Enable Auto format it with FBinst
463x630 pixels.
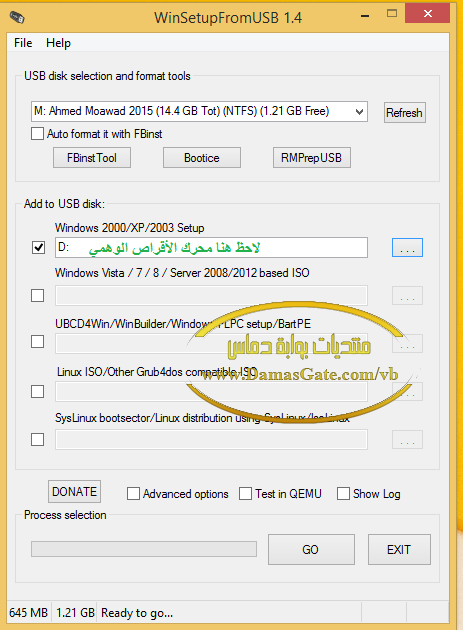click(x=37, y=133)
